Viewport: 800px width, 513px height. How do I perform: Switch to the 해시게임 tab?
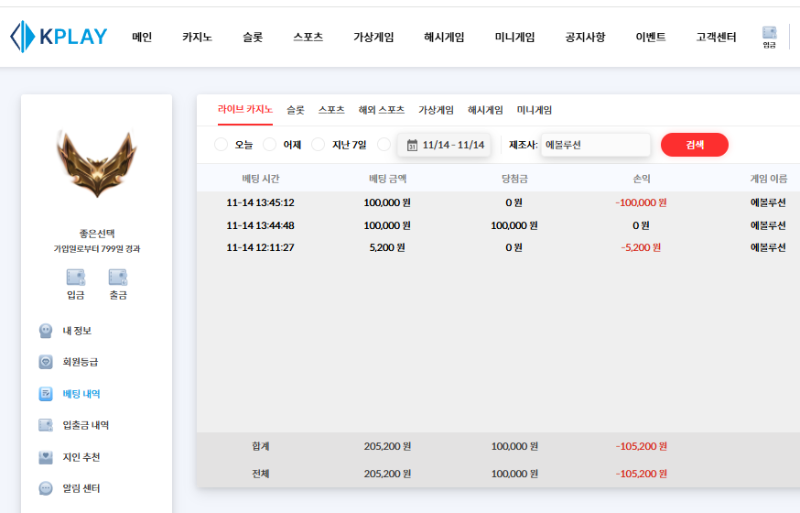[x=485, y=110]
